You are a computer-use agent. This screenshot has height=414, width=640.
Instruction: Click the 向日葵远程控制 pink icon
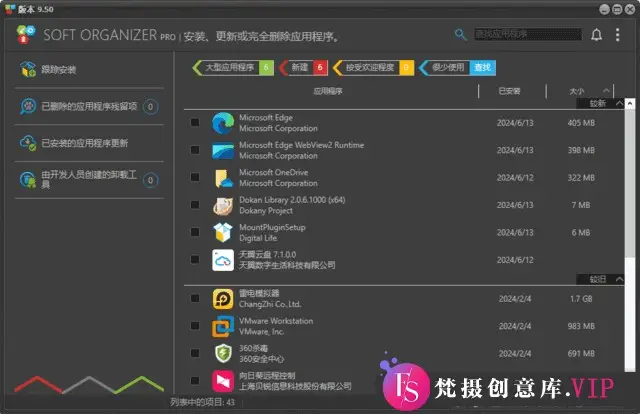223,381
